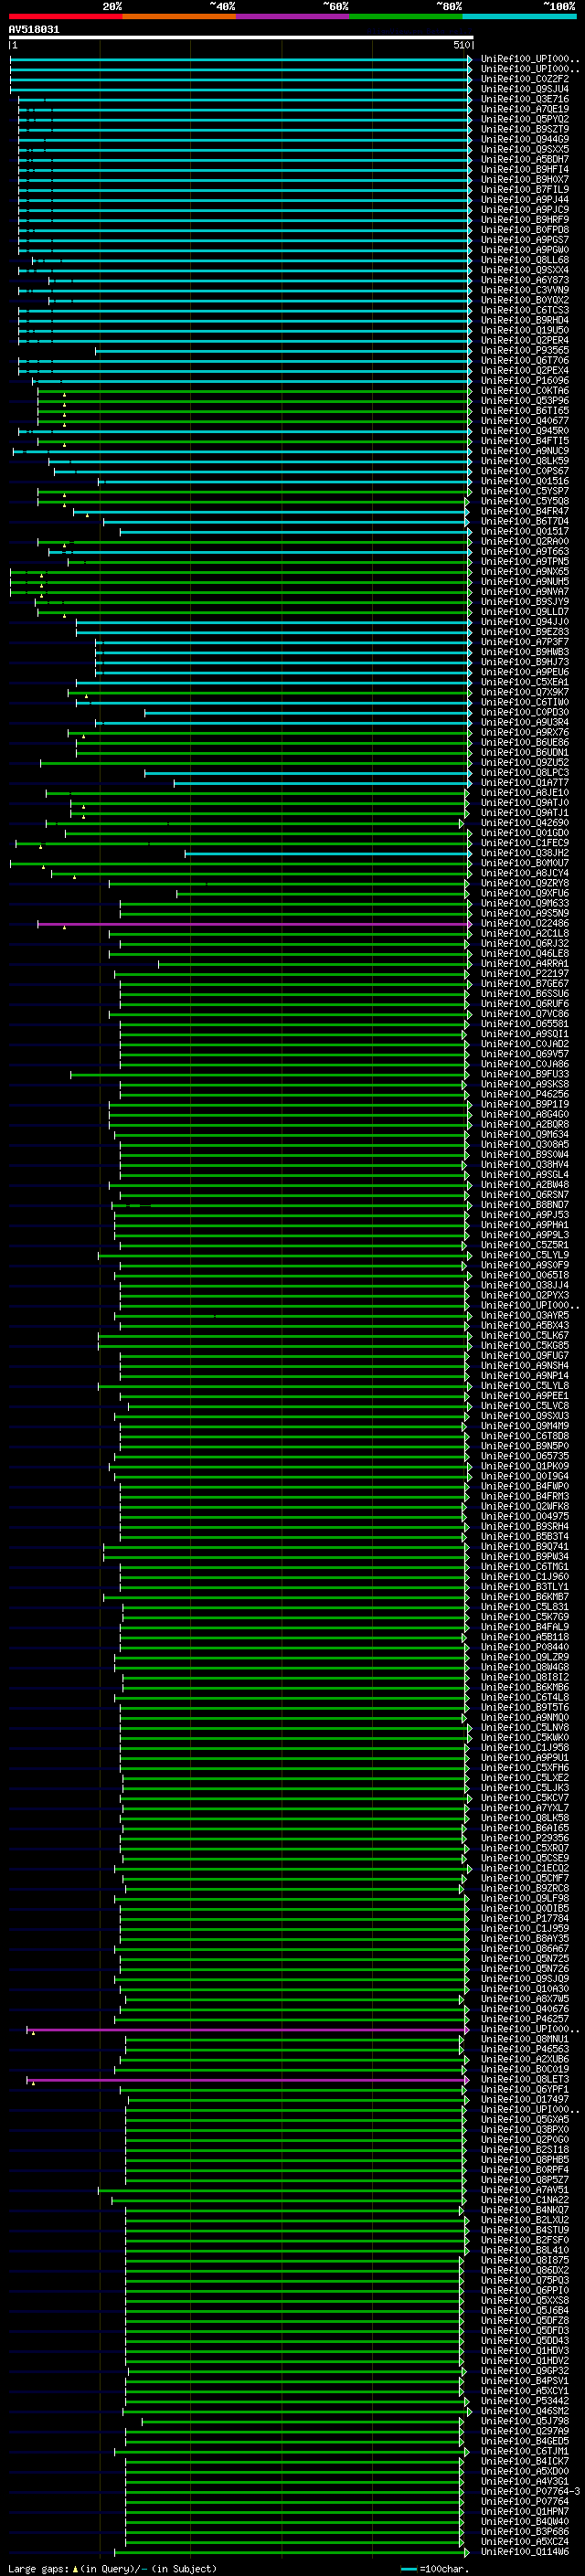Viewport: 585px width, 2576px height.
Task: Click purple alignment bar for UniRef100_O22486
Action: click(254, 924)
